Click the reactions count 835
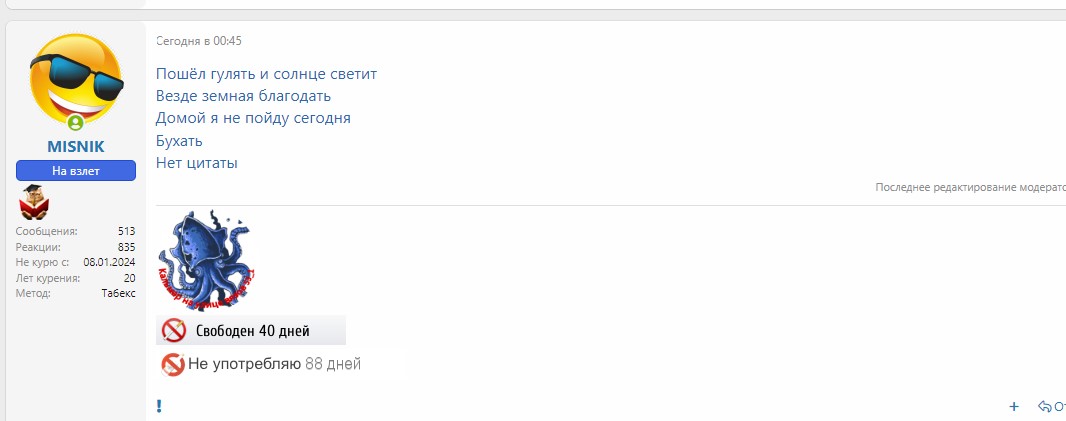The height and width of the screenshot is (421, 1066). pyautogui.click(x=126, y=247)
